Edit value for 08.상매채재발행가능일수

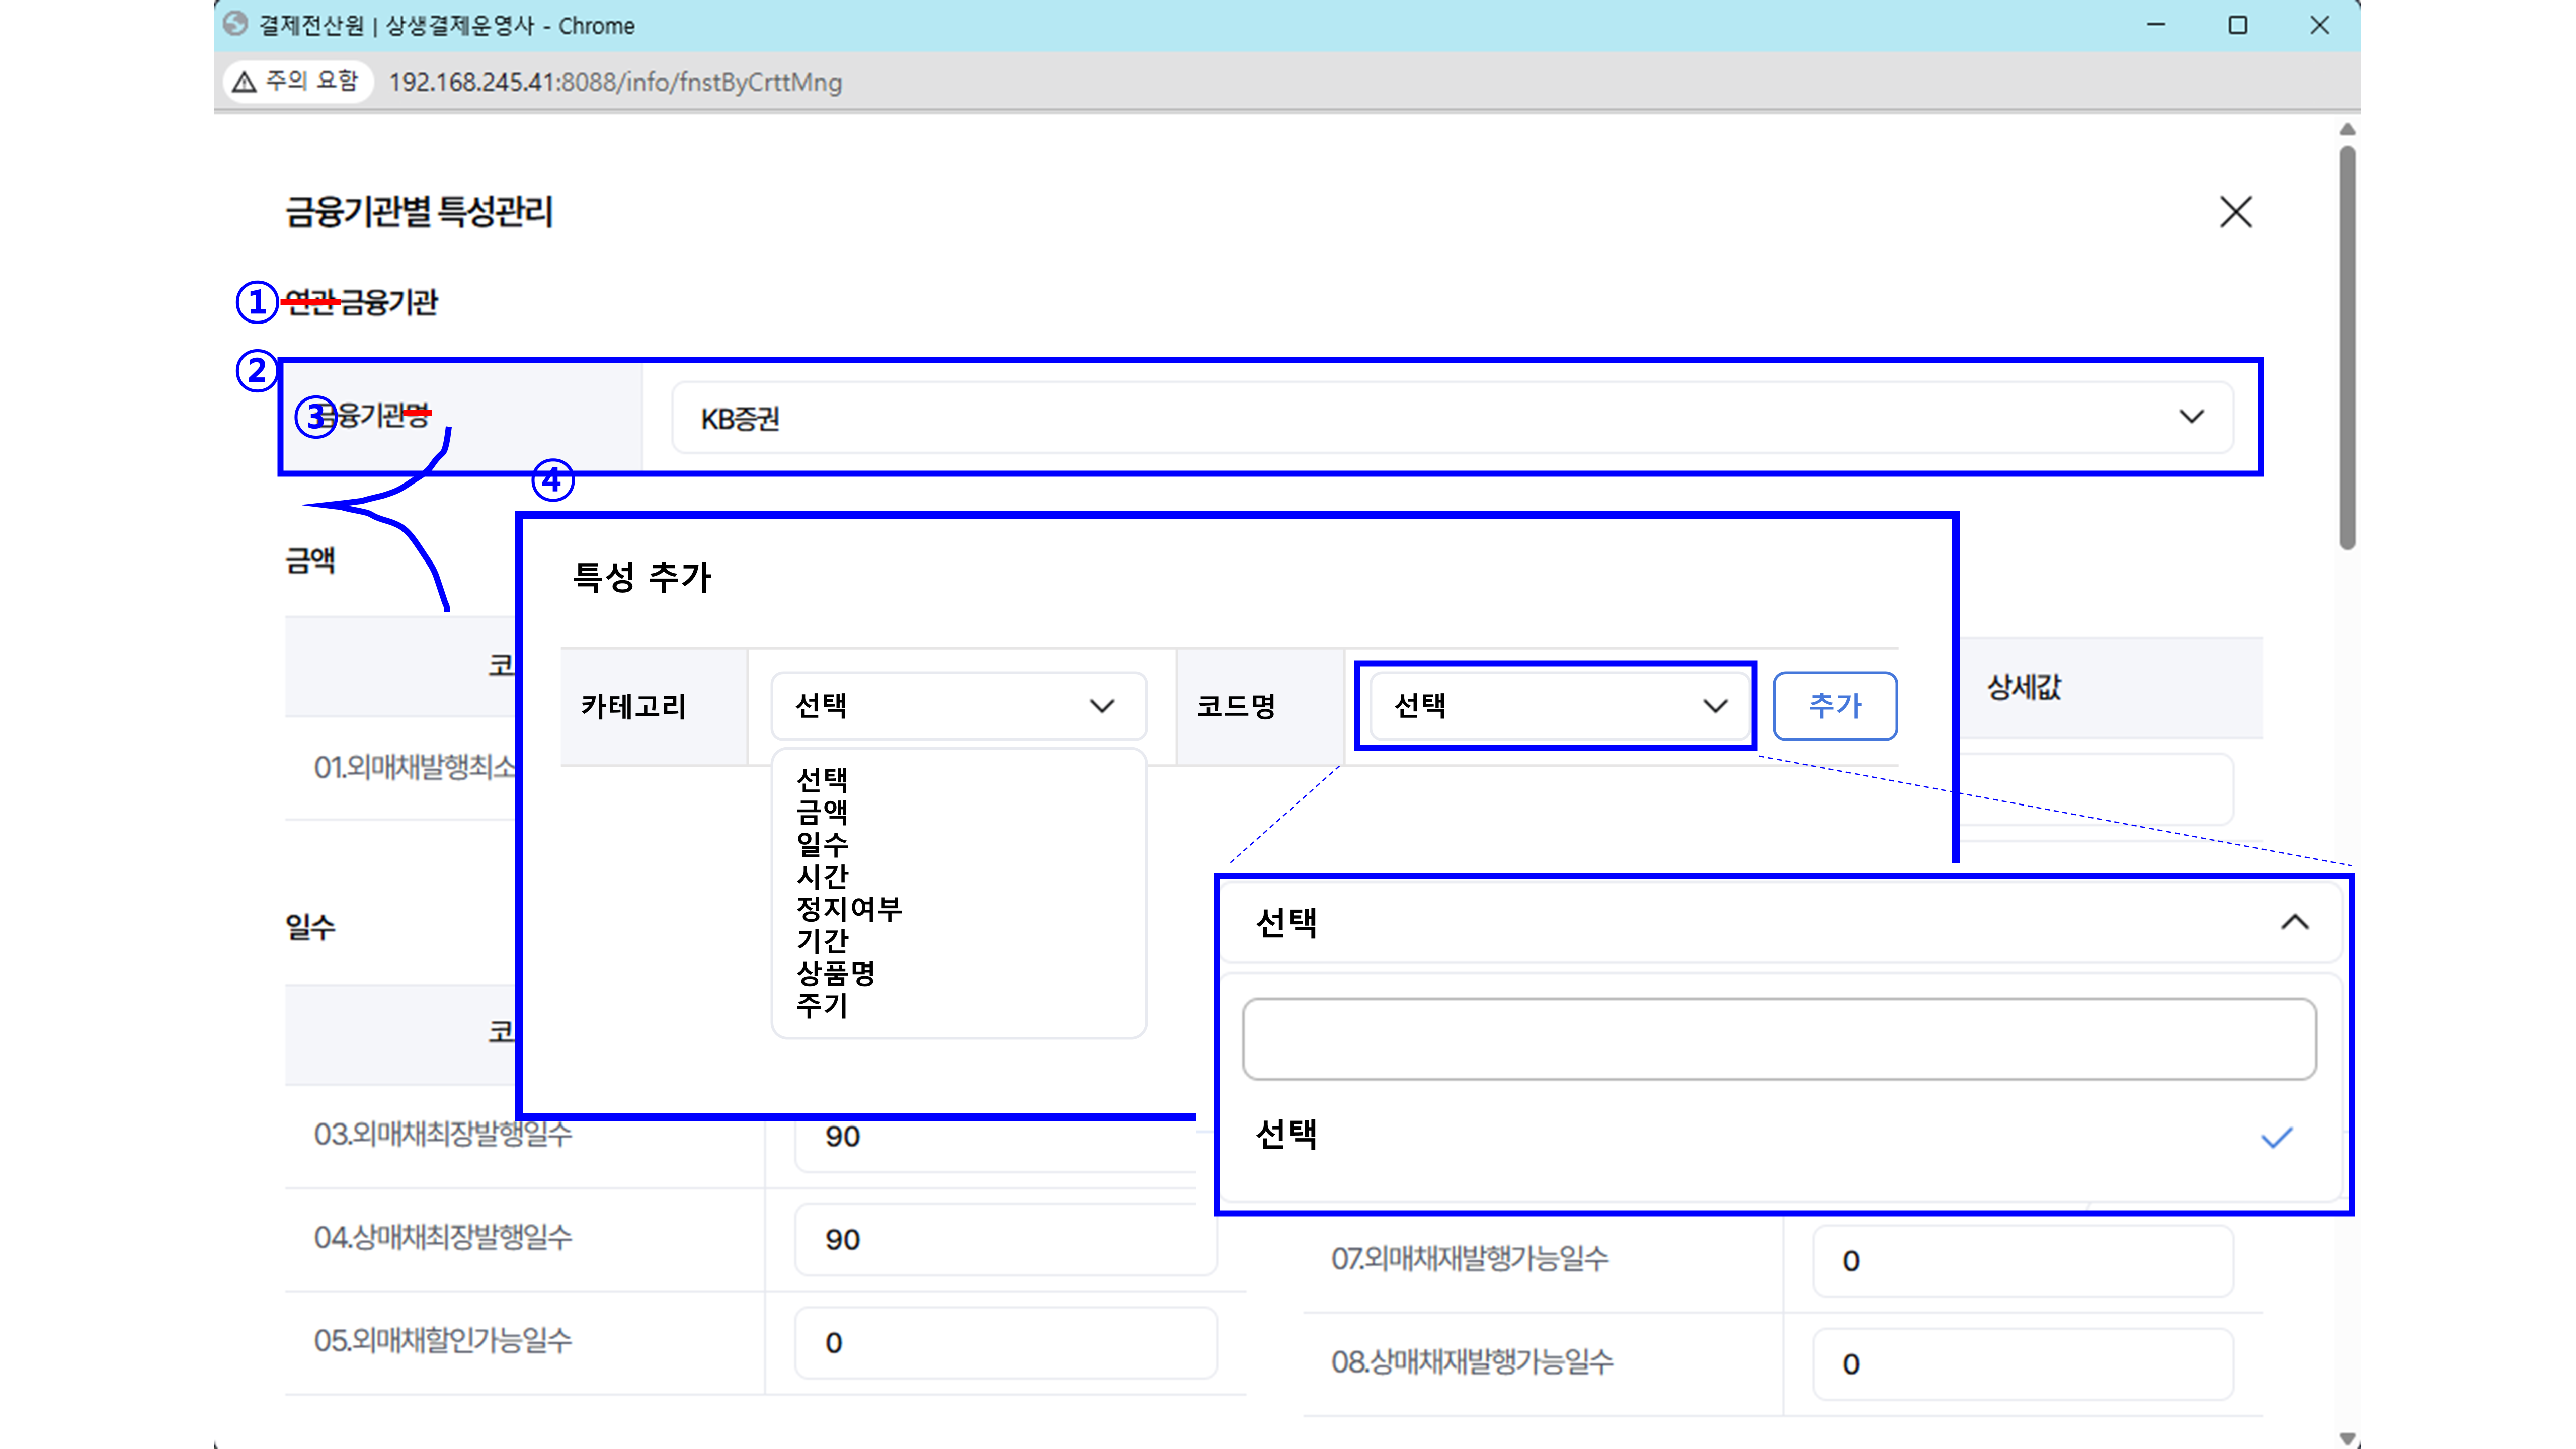(2022, 1364)
